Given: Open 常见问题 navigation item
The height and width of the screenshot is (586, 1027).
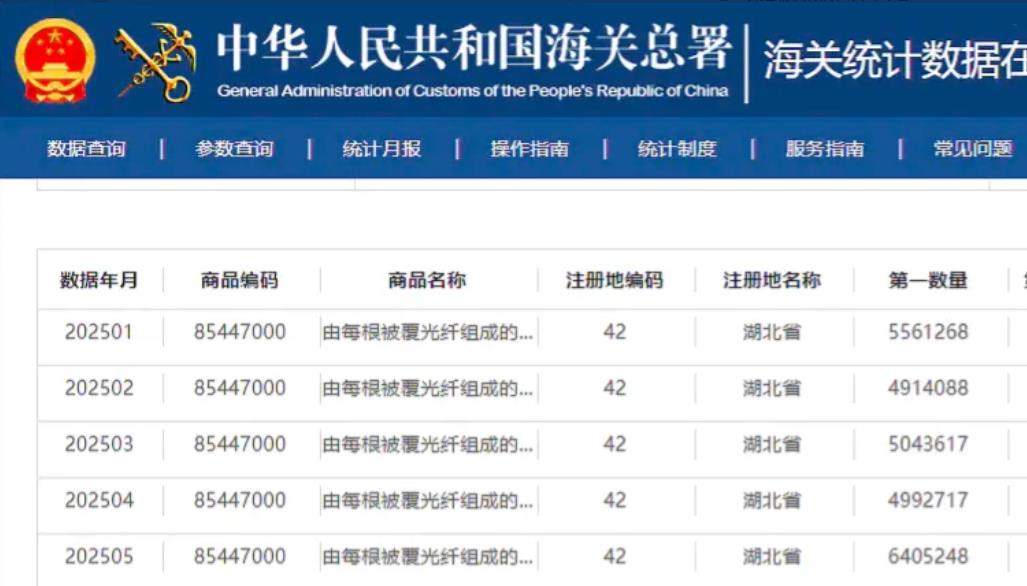Looking at the screenshot, I should pyautogui.click(x=973, y=149).
